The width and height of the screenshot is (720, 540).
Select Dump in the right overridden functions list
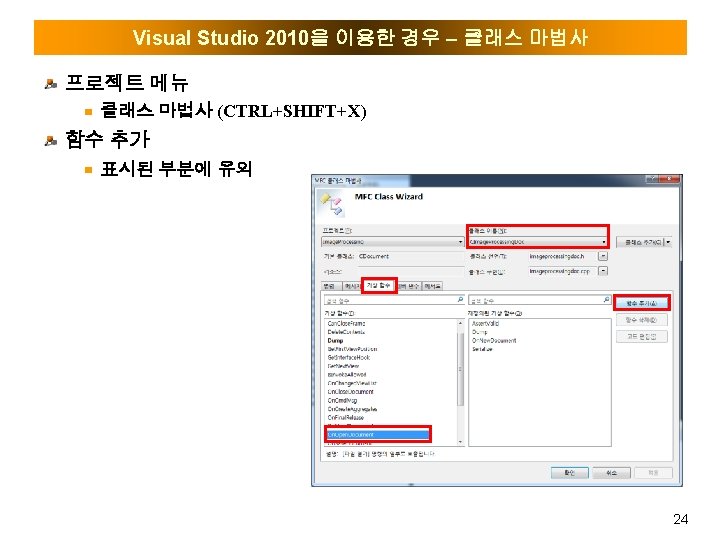pos(479,332)
